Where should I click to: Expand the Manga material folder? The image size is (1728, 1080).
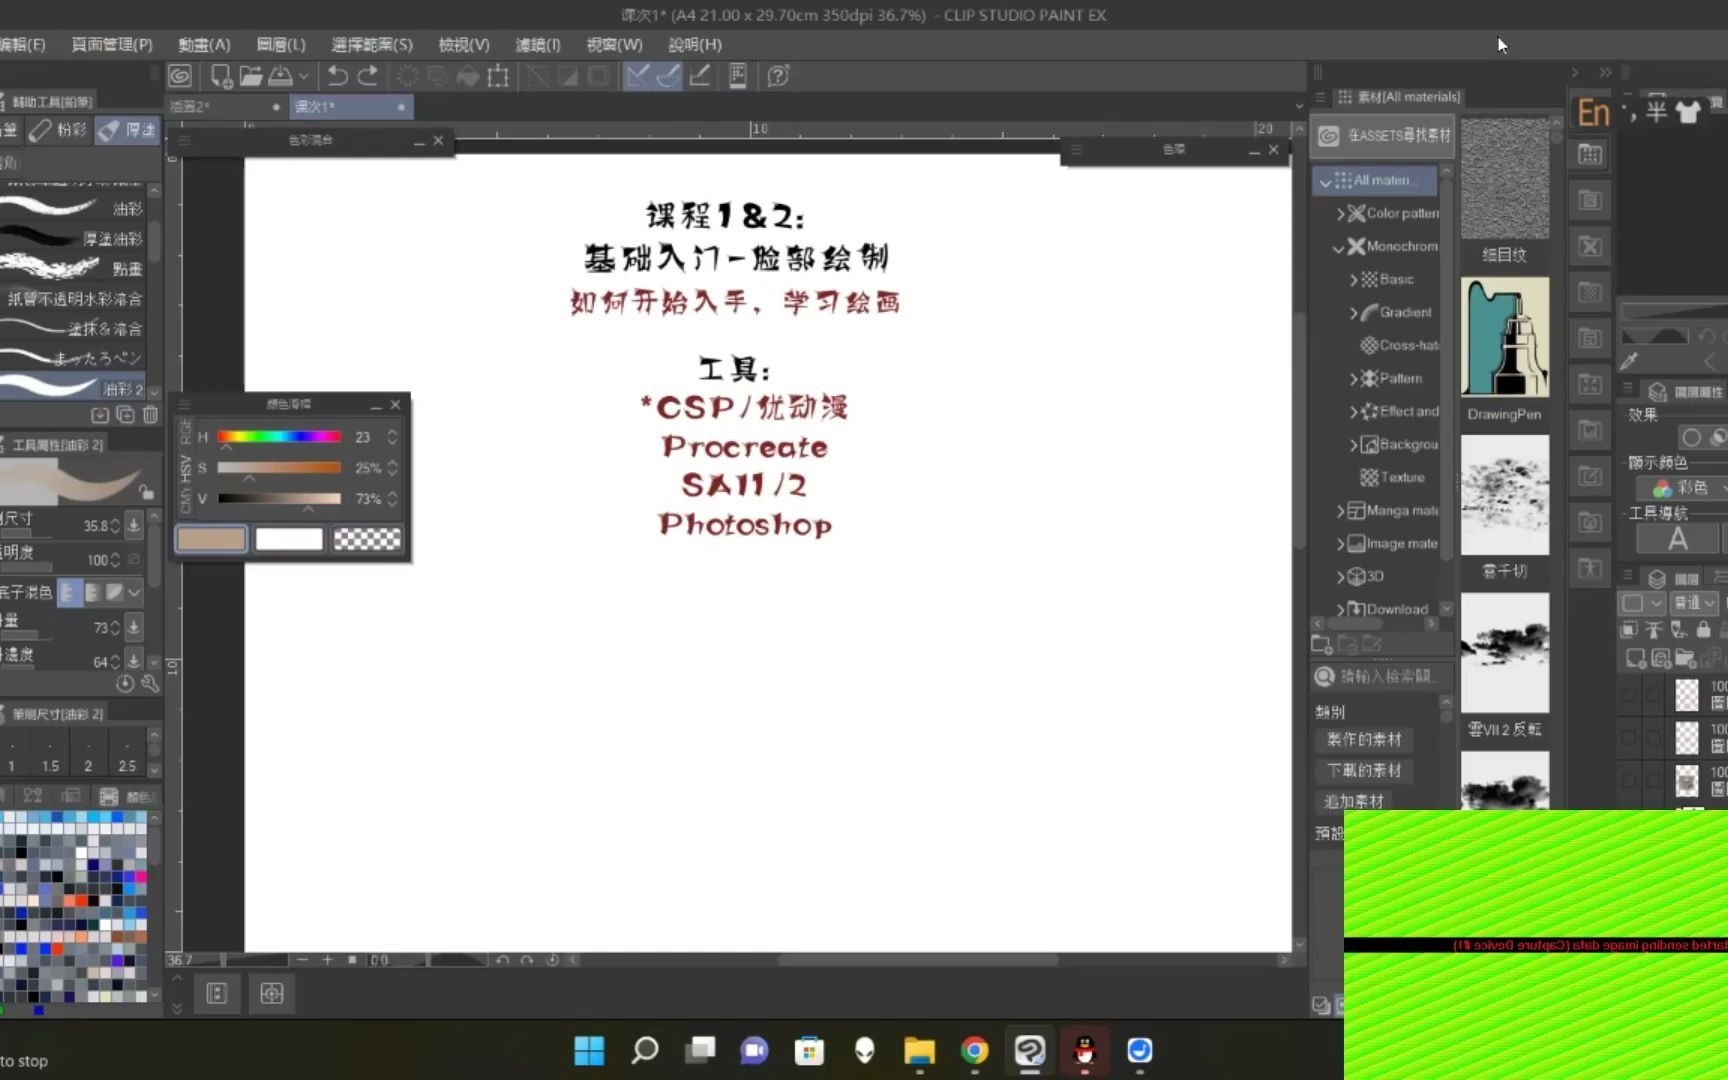click(1340, 511)
